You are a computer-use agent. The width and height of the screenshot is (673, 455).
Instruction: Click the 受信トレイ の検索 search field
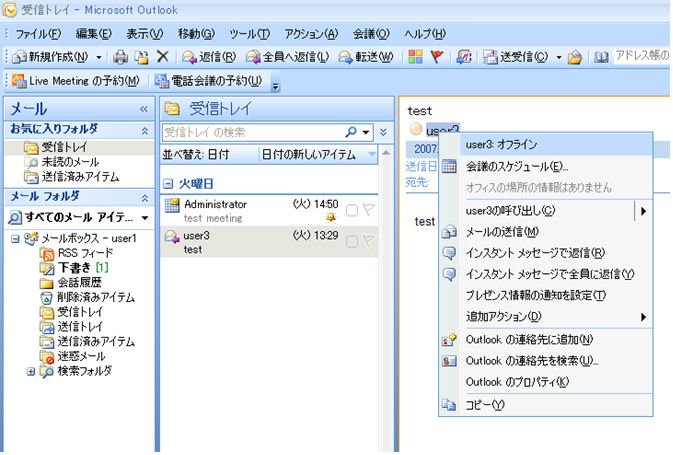[x=253, y=132]
